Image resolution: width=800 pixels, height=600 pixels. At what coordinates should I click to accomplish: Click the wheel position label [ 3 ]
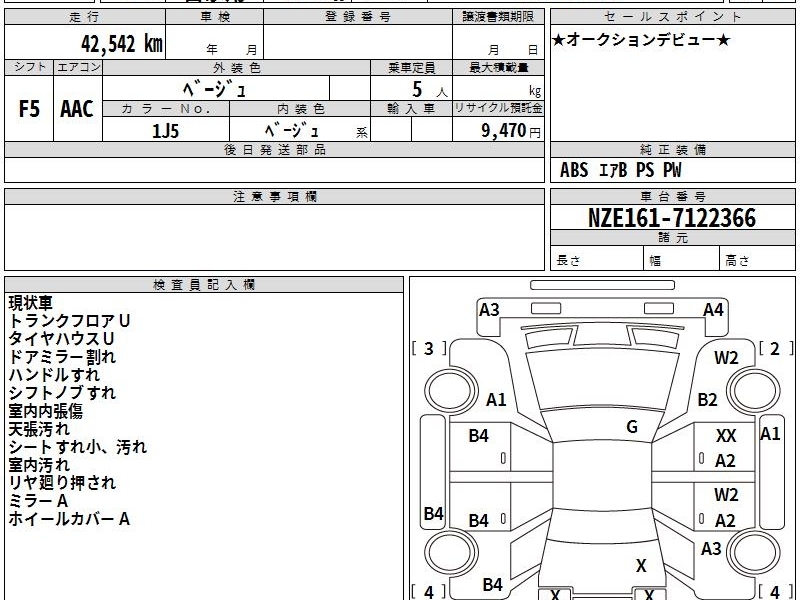click(x=429, y=348)
